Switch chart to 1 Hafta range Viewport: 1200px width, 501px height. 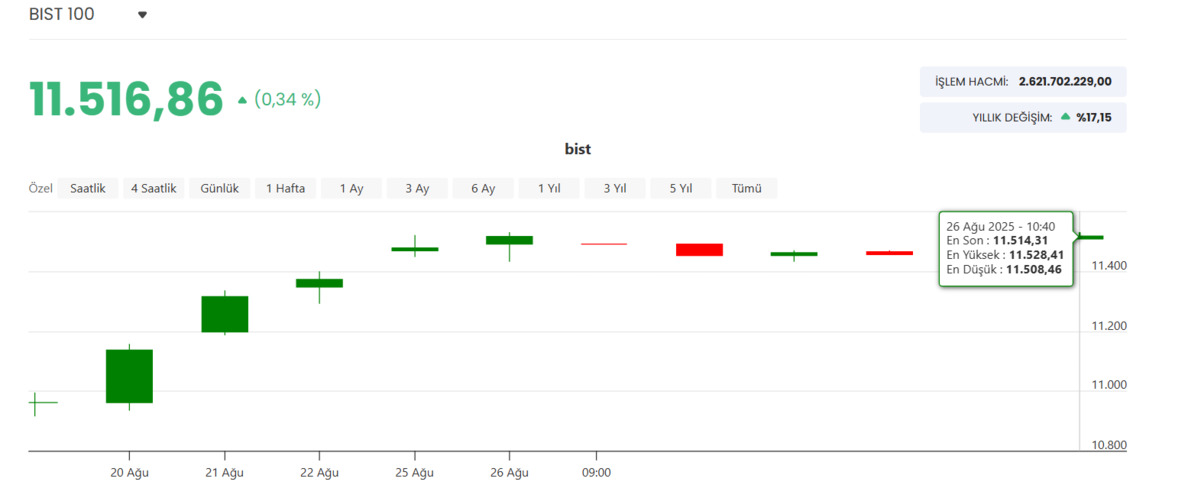coord(285,188)
